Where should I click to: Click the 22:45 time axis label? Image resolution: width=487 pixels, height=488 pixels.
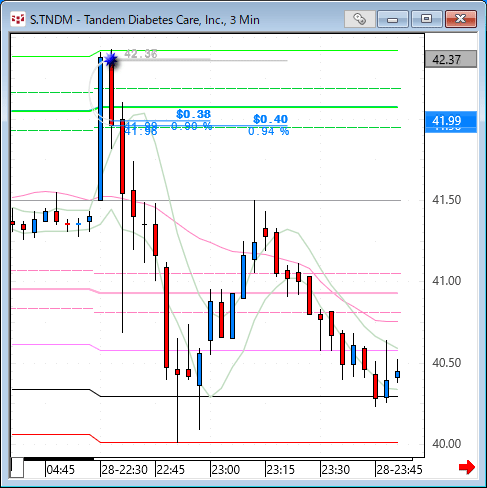(x=171, y=470)
